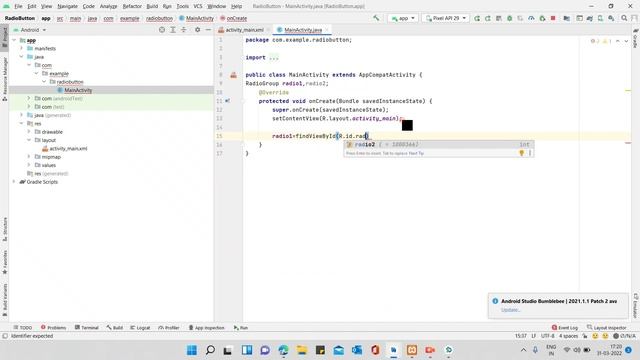Viewport: 640px width, 360px height.
Task: Click the Make Project hammer icon
Action: 376,18
